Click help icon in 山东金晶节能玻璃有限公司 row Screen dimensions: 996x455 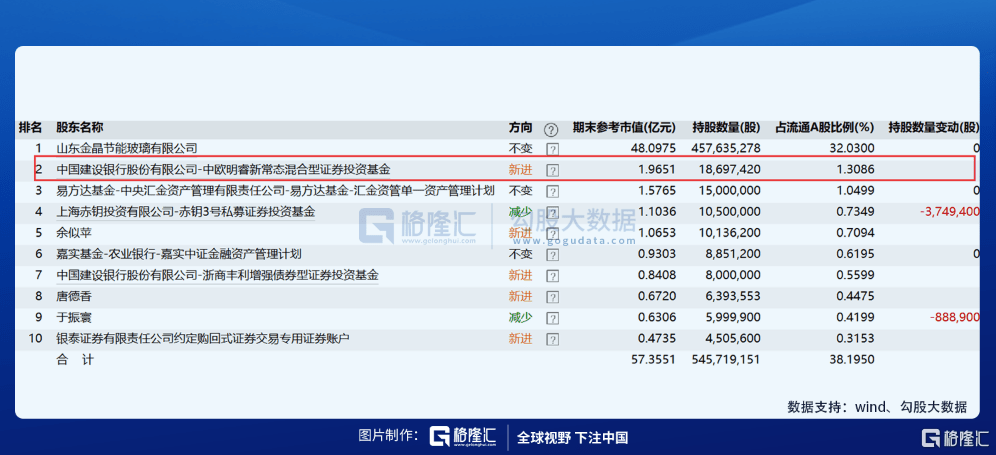553,149
